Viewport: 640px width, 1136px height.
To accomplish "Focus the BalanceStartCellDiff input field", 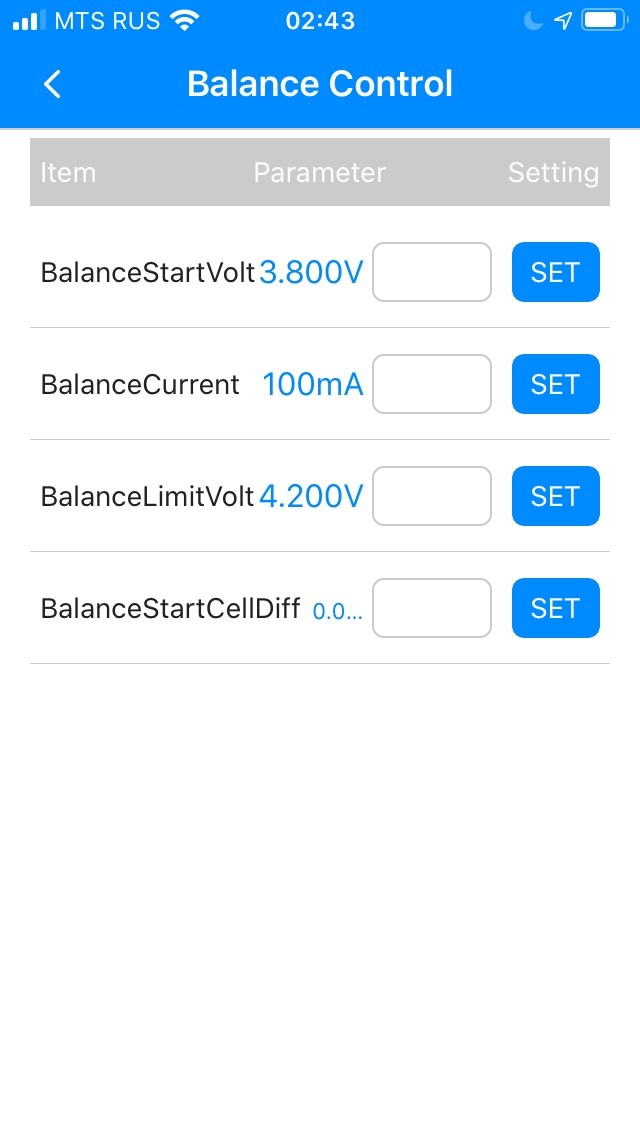I will 432,608.
